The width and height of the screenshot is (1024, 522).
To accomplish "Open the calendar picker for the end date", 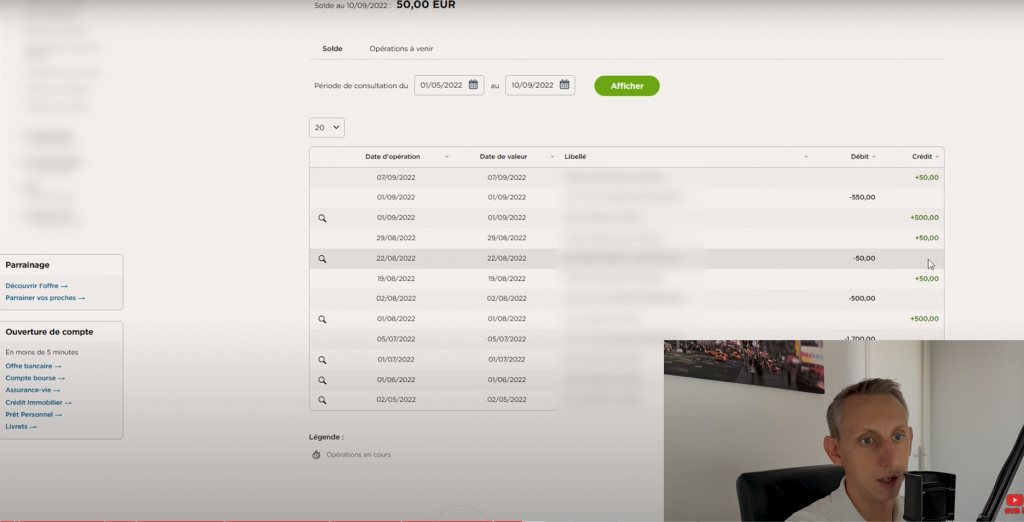I will [x=565, y=85].
